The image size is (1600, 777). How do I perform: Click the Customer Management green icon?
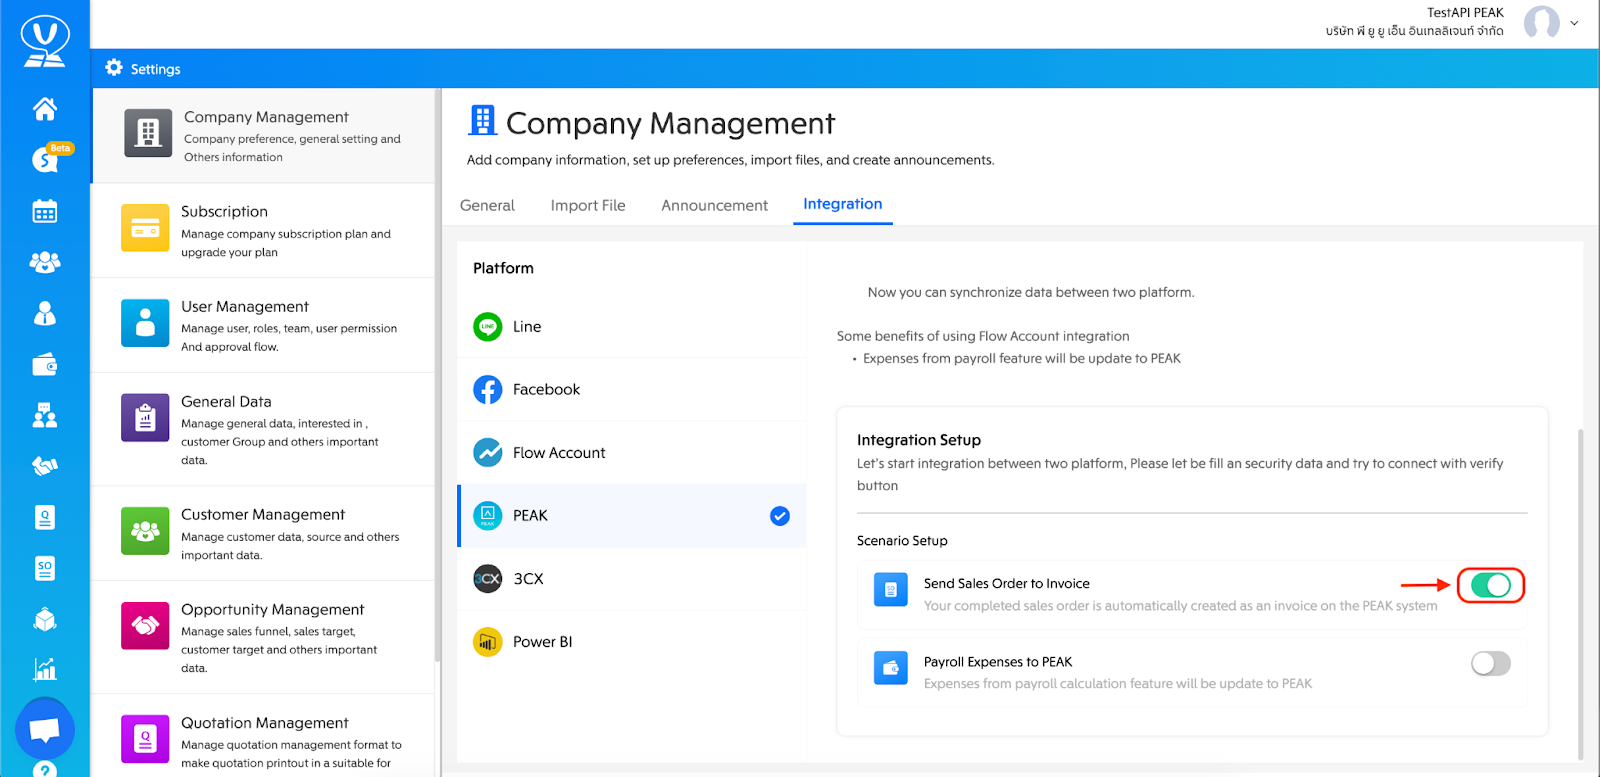pyautogui.click(x=145, y=531)
